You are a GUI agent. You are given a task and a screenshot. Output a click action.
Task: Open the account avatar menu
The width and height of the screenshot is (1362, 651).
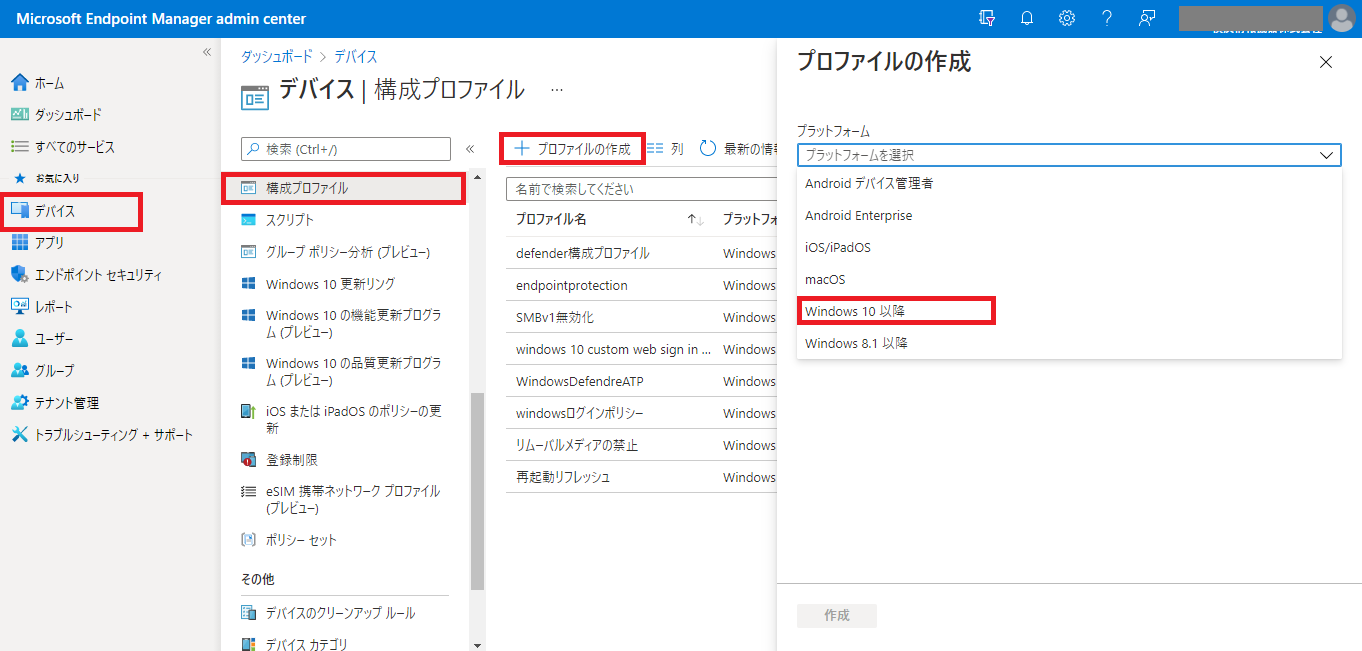point(1341,18)
